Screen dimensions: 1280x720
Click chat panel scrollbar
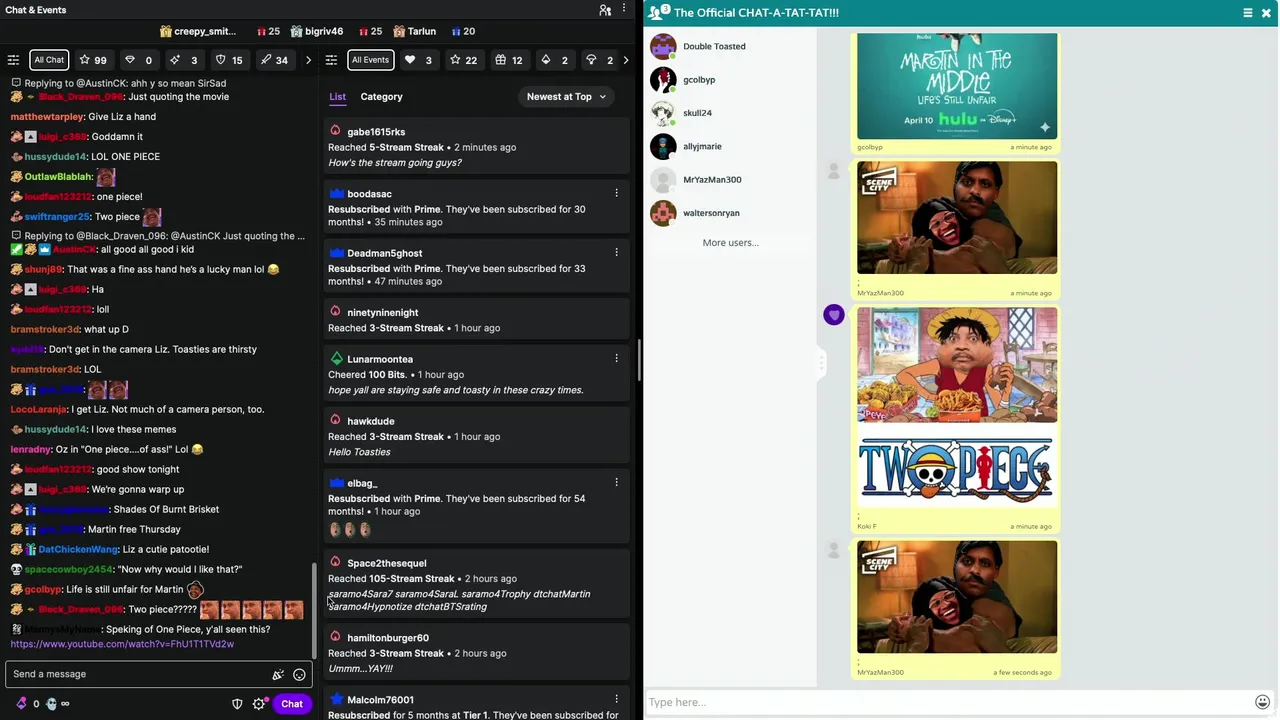[315, 610]
